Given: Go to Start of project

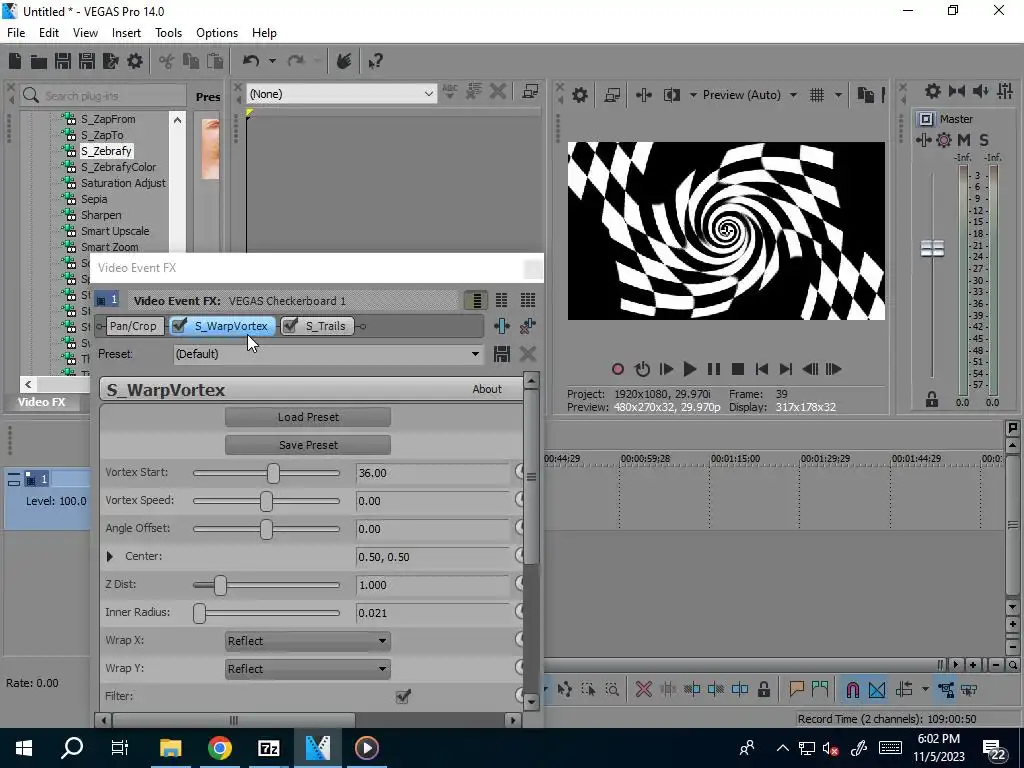Looking at the screenshot, I should point(761,369).
